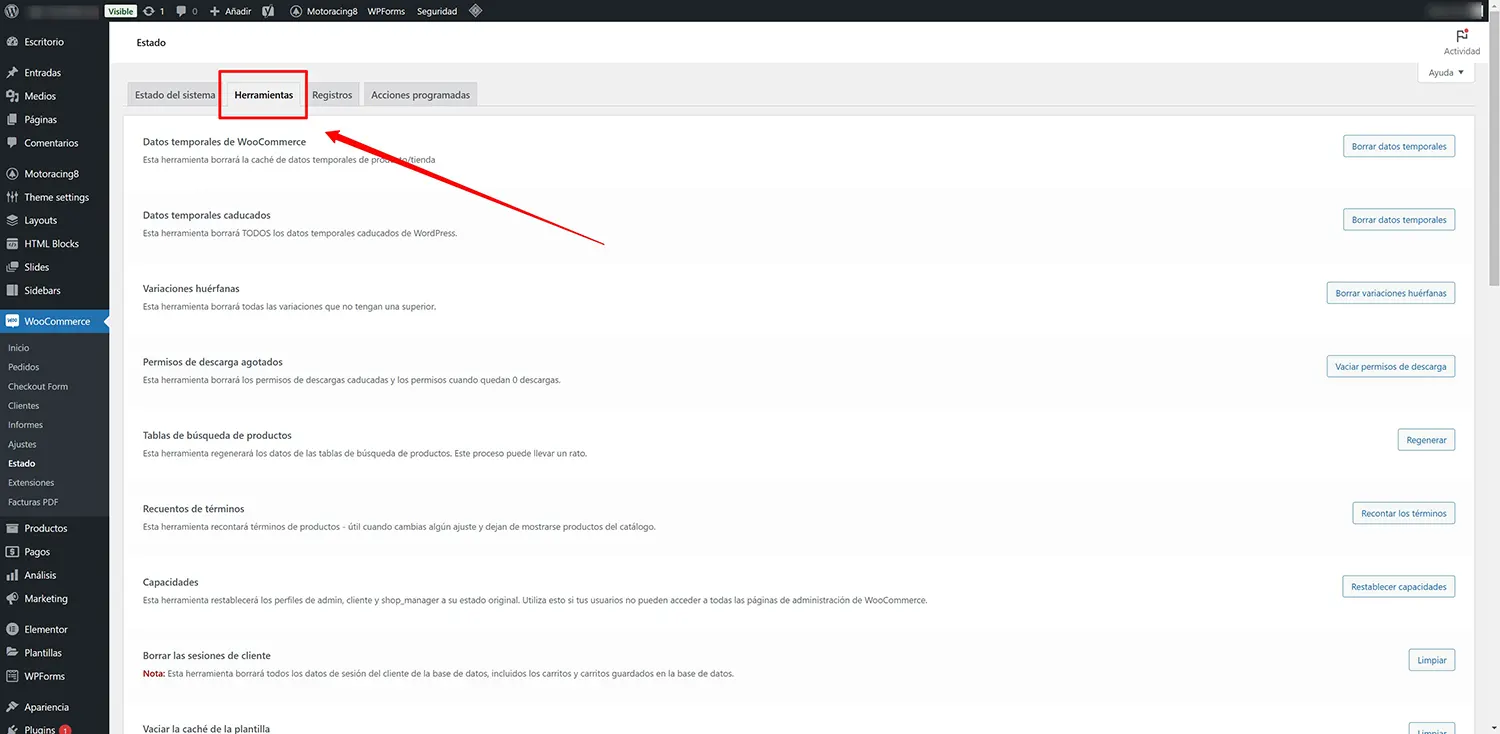Open the Actividad flag notifications
Image resolution: width=1500 pixels, height=734 pixels.
tap(1461, 40)
